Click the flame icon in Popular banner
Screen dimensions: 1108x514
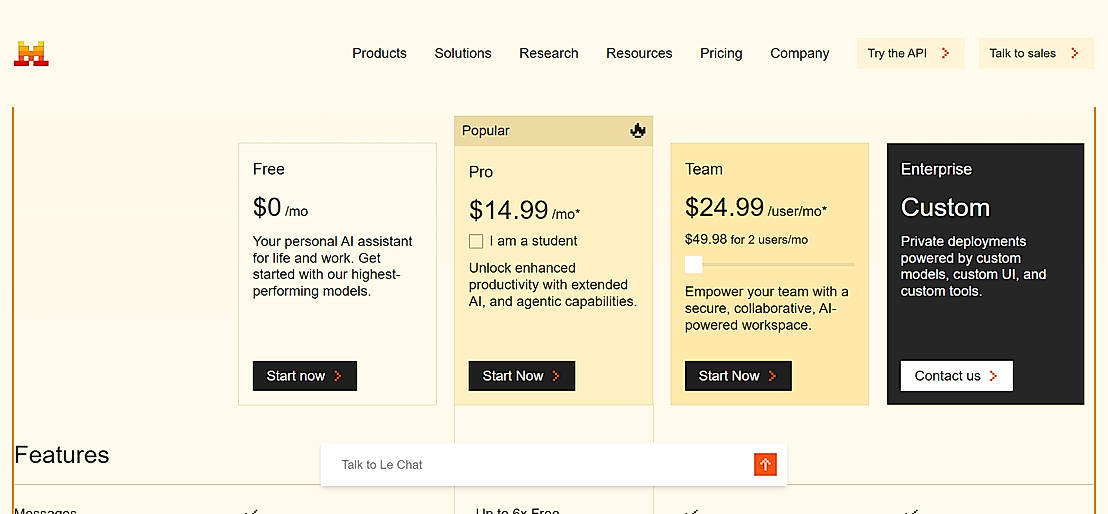pos(638,130)
